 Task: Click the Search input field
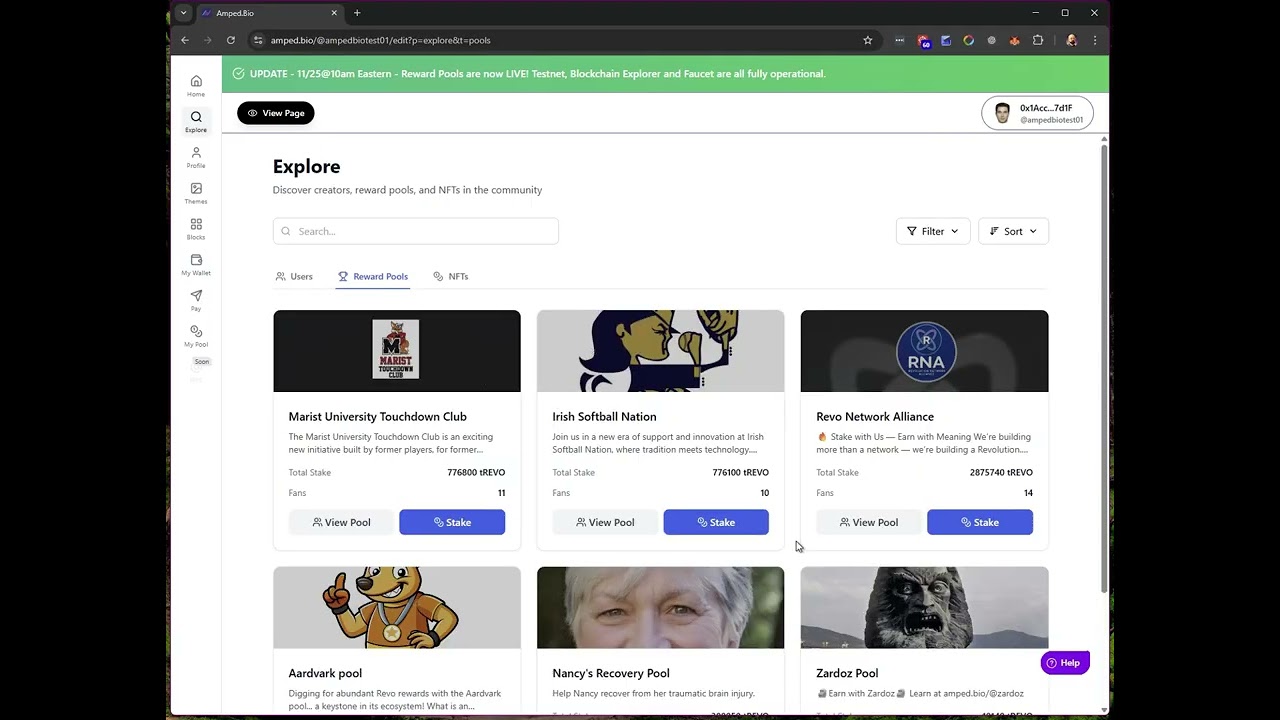click(x=416, y=231)
